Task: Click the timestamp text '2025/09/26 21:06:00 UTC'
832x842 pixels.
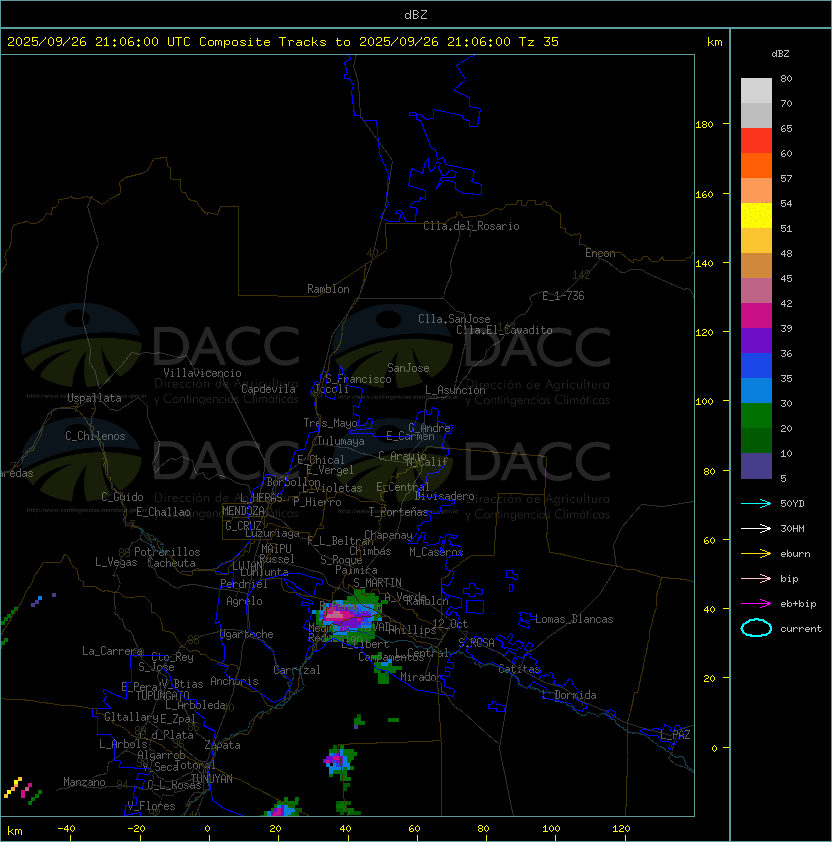Action: pyautogui.click(x=99, y=42)
